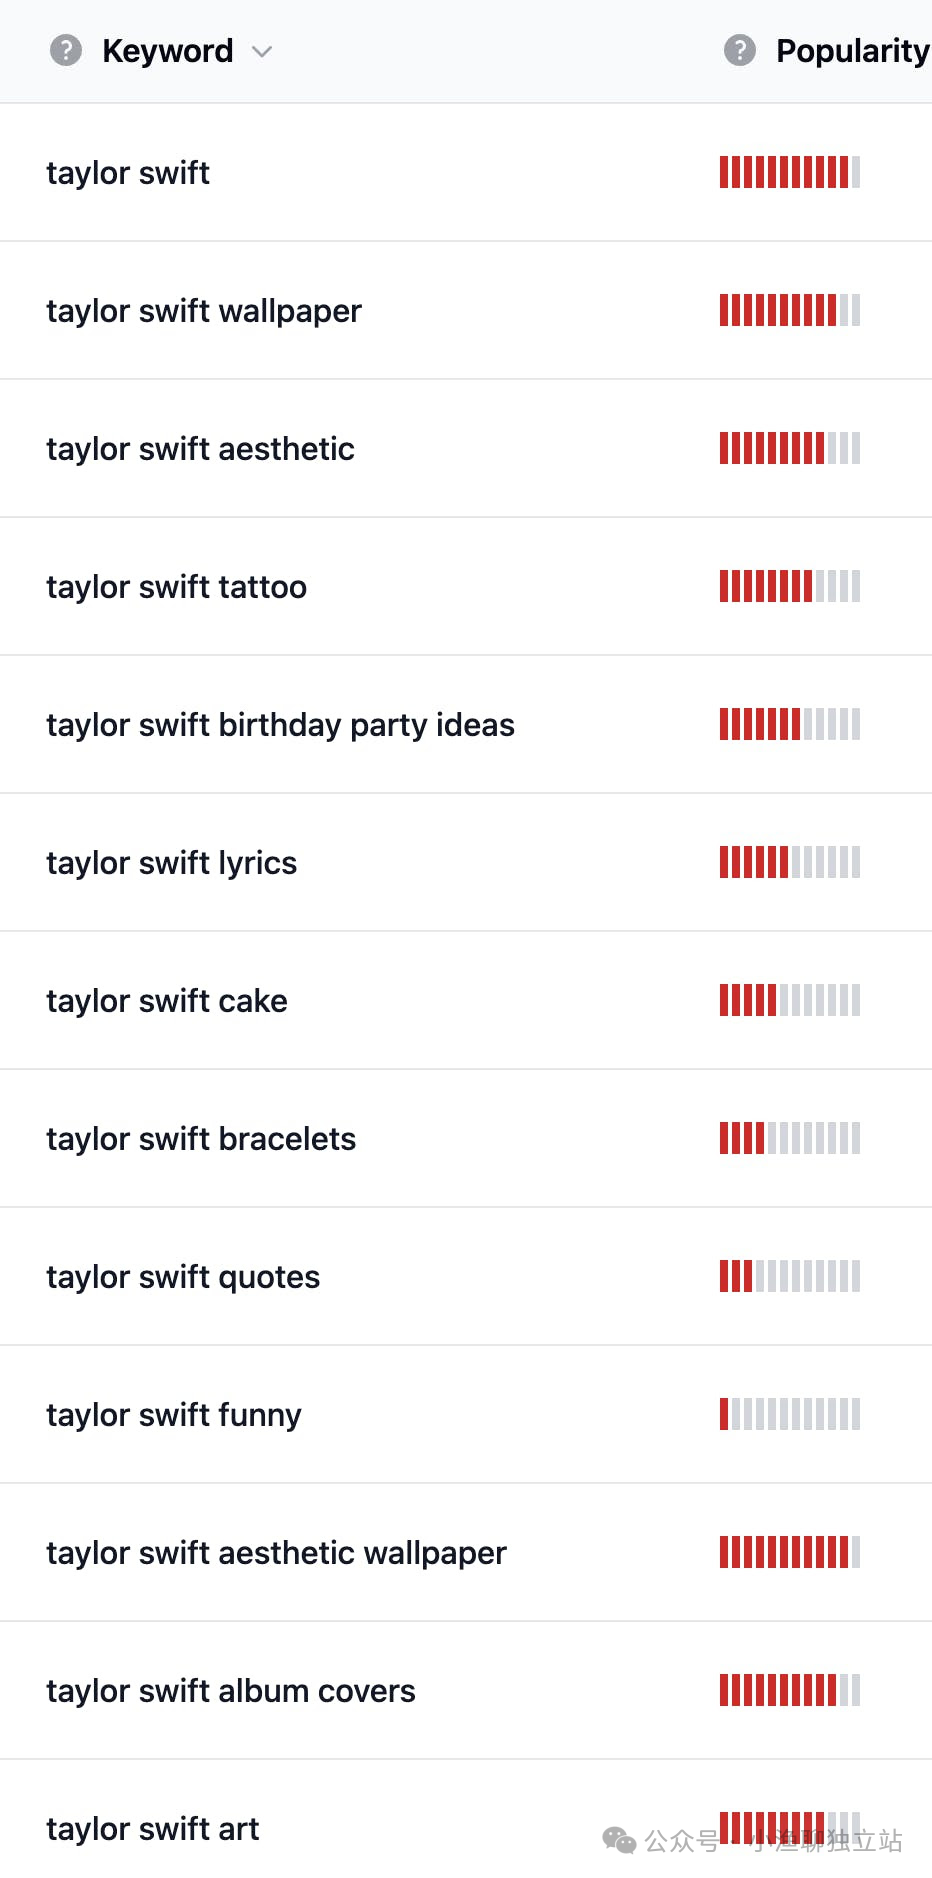This screenshot has height=1878, width=932.
Task: Sort by the Keyword column header
Action: pos(168,50)
